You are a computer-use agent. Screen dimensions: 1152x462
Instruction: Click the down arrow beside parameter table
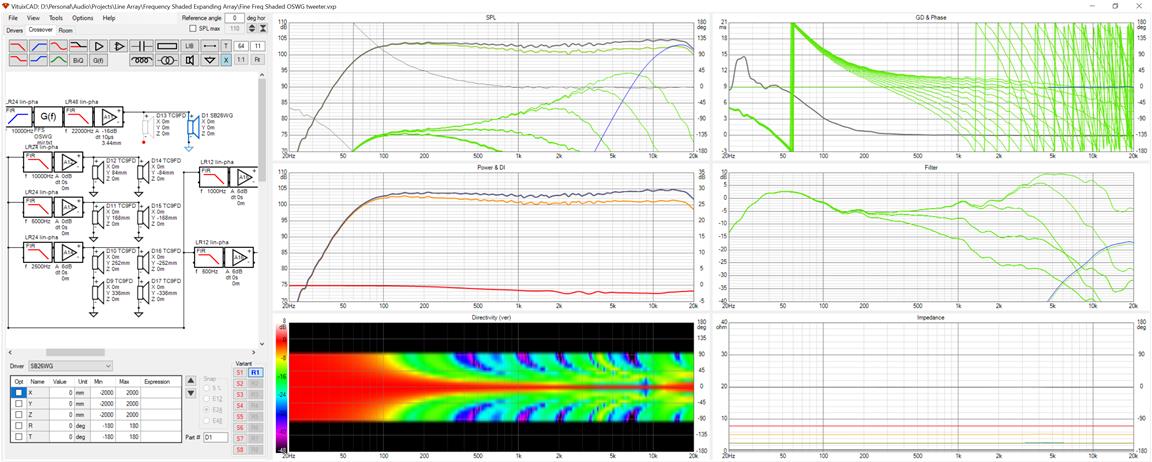(x=190, y=393)
